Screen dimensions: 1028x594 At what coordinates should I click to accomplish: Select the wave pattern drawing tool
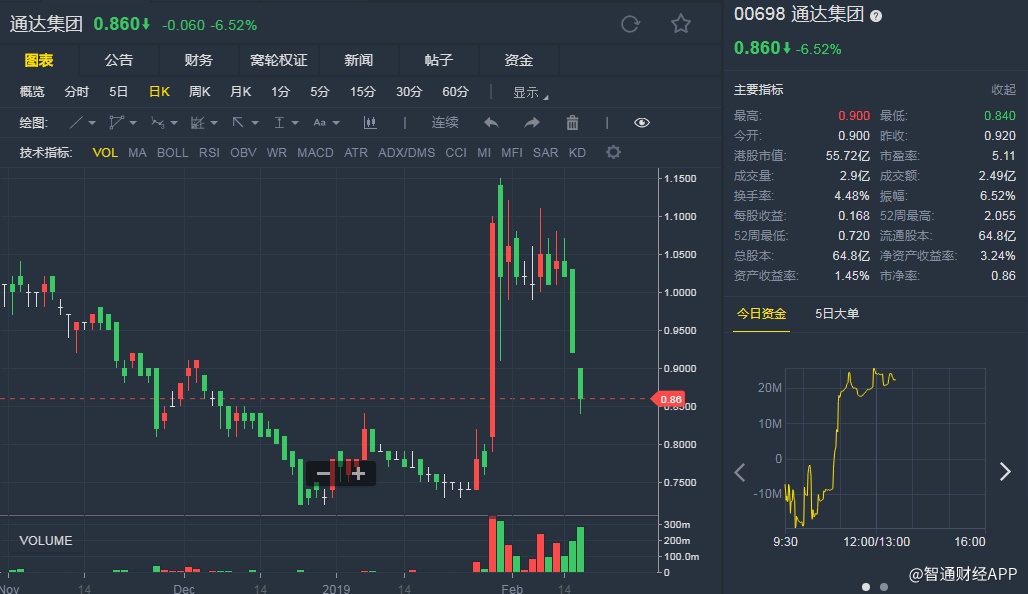(x=157, y=123)
